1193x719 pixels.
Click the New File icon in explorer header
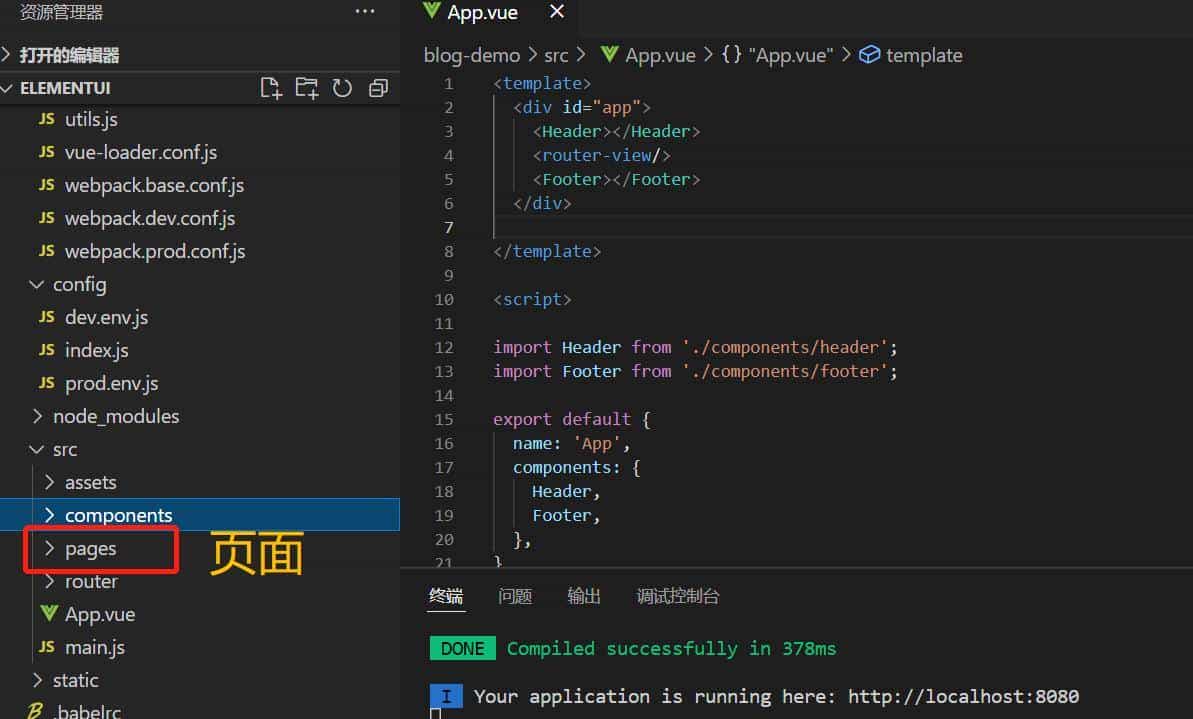[x=271, y=88]
